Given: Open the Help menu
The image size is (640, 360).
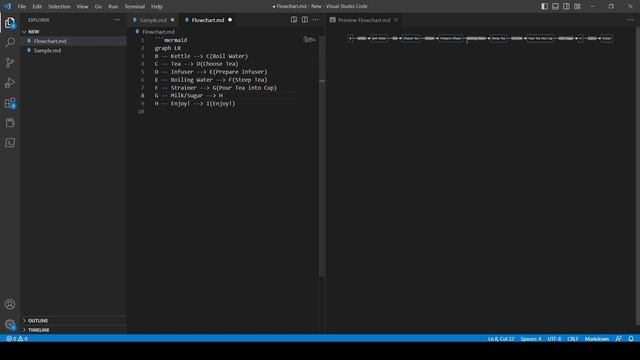Looking at the screenshot, I should point(157,6).
